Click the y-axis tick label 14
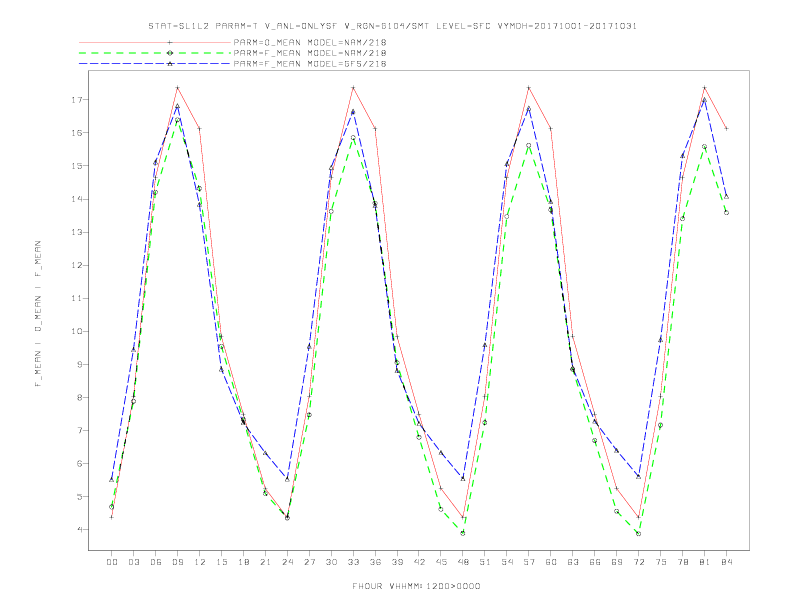This screenshot has height=612, width=792. click(x=76, y=199)
